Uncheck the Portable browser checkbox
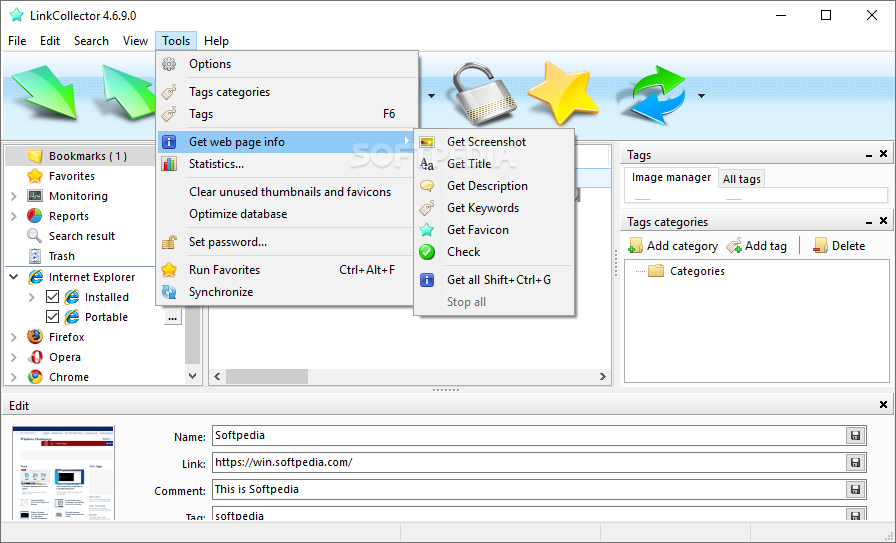The image size is (896, 543). tap(52, 317)
